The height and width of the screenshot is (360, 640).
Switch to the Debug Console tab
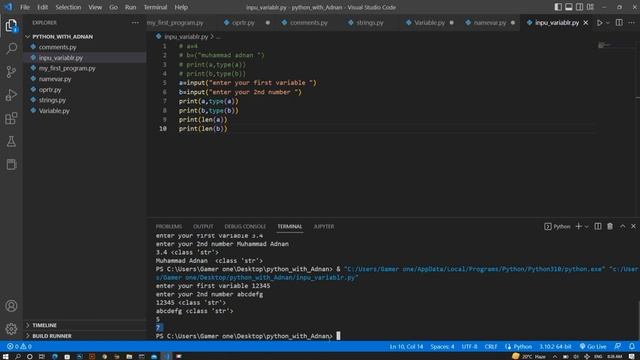245,227
